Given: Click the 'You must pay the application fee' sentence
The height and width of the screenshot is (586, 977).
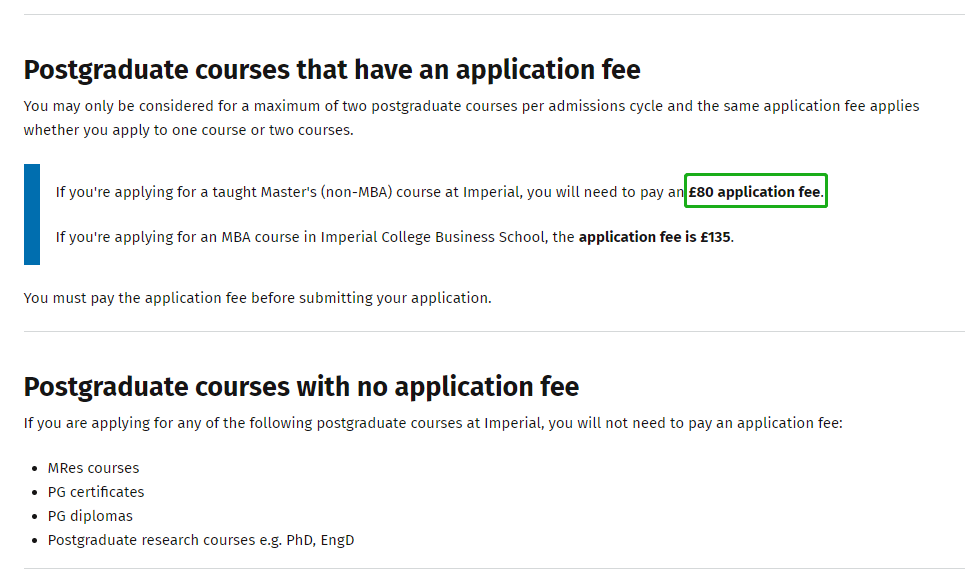Looking at the screenshot, I should click(257, 298).
